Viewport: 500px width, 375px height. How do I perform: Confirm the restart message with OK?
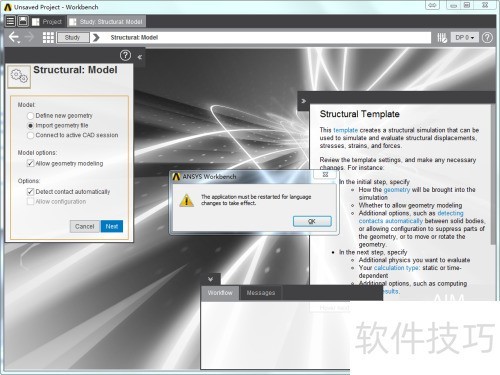pyautogui.click(x=312, y=221)
